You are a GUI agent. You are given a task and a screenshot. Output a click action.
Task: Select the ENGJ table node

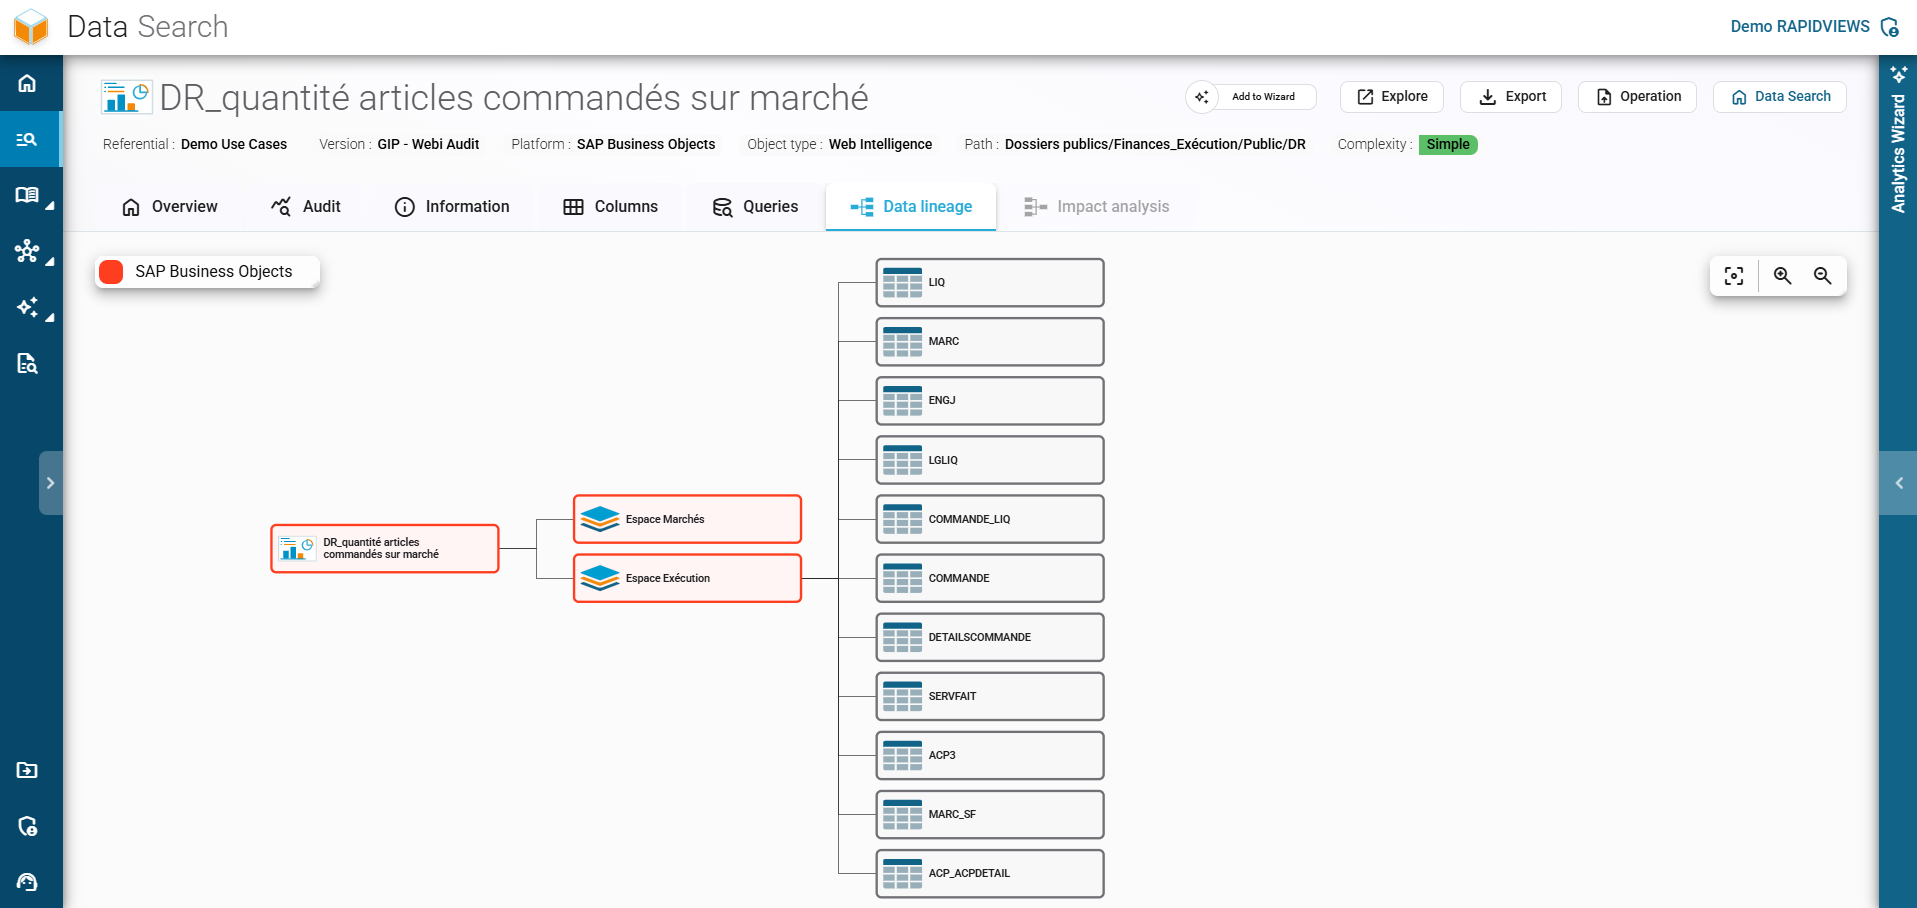(x=990, y=401)
